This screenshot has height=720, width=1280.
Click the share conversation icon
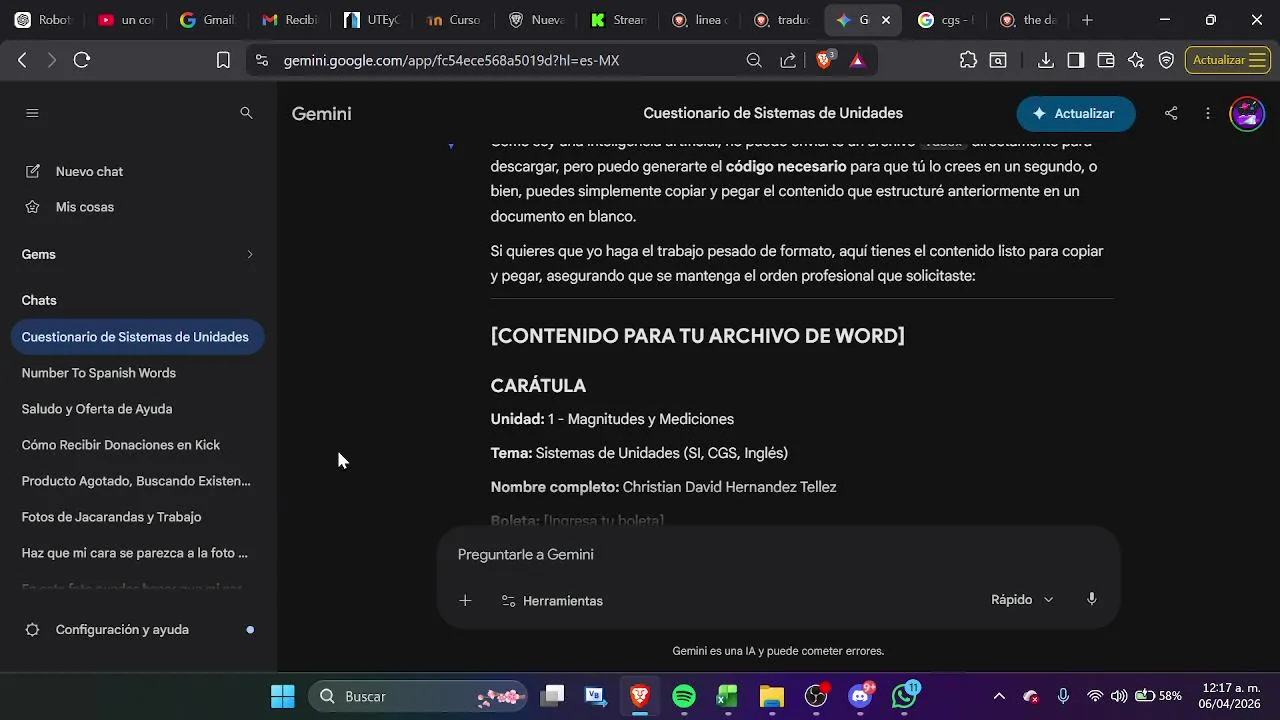[x=1171, y=113]
